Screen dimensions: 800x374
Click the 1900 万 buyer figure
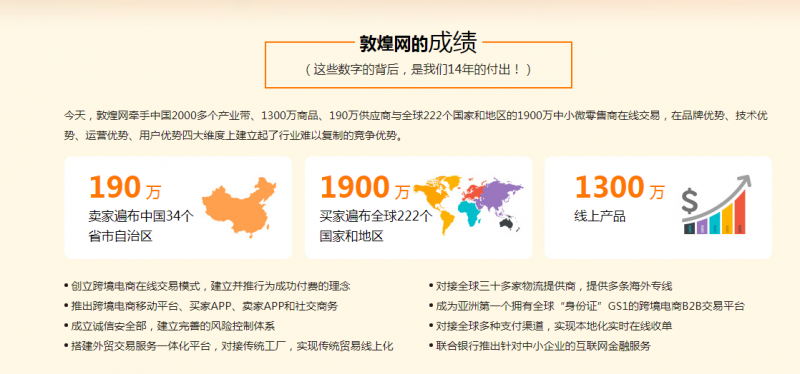click(365, 187)
